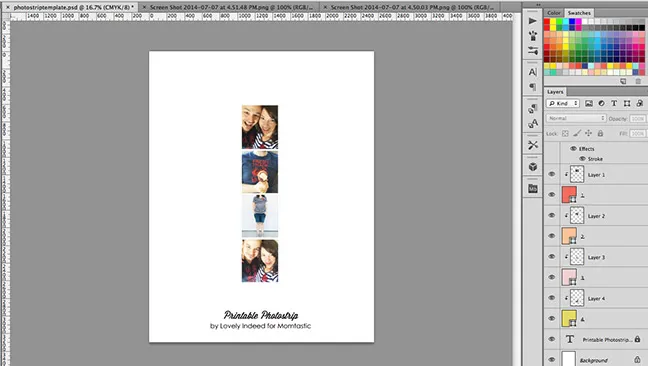Viewport: 648px width, 366px height.
Task: Select the red shape layer thumbnail
Action: [569, 195]
